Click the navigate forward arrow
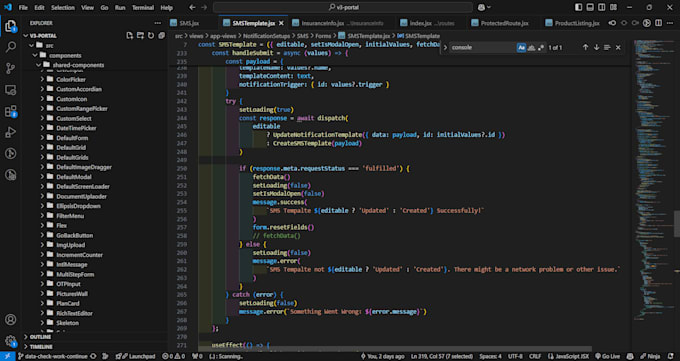Viewport: 680px width, 361px height. pos(204,7)
